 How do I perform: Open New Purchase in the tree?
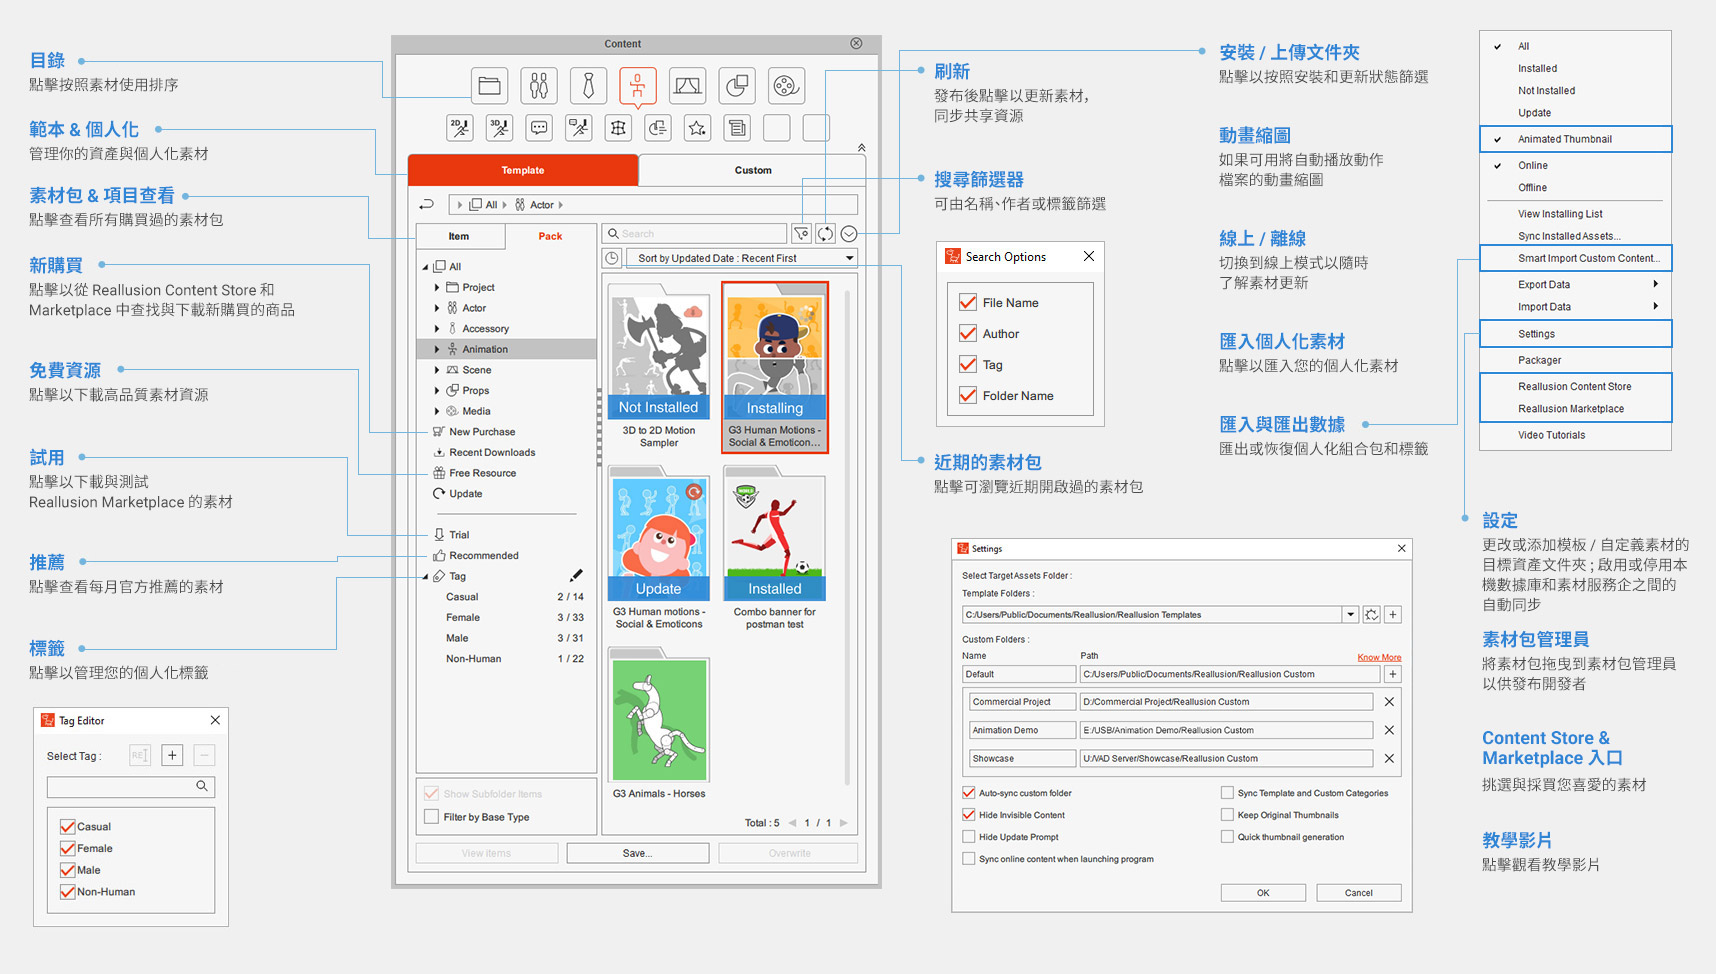click(x=482, y=432)
